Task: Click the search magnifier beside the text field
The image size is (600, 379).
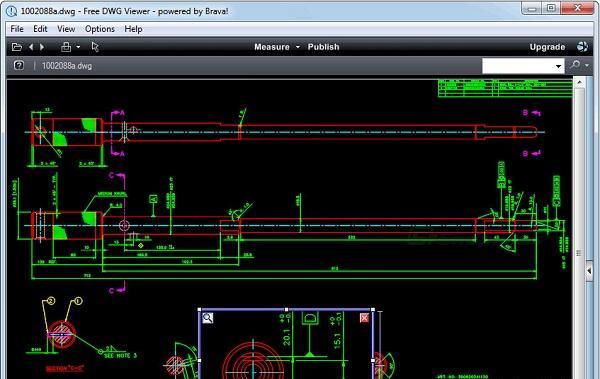Action: (575, 65)
